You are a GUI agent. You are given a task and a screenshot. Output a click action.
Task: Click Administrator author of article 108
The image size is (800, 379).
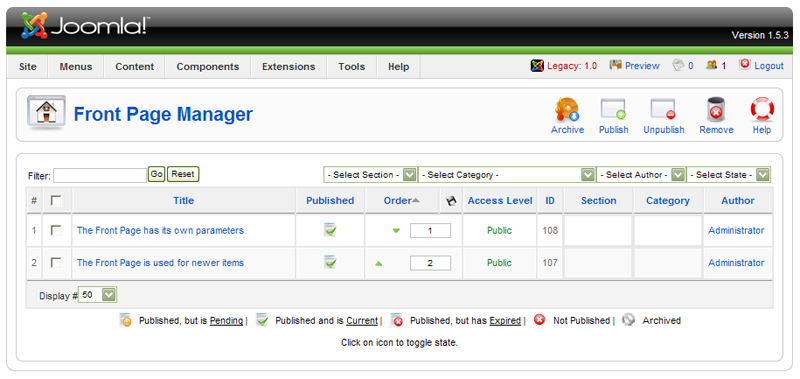point(736,231)
